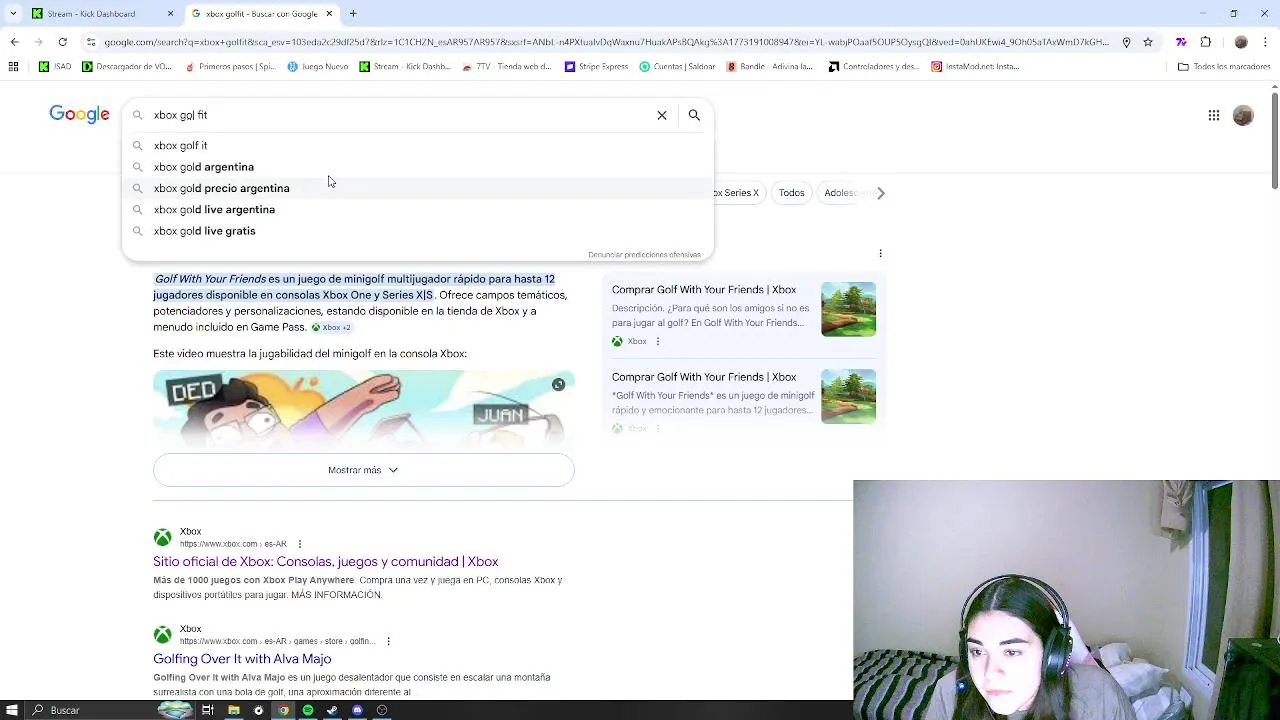Open the Cuentas | Saldoar bookmark
Image resolution: width=1280 pixels, height=720 pixels.
(677, 67)
